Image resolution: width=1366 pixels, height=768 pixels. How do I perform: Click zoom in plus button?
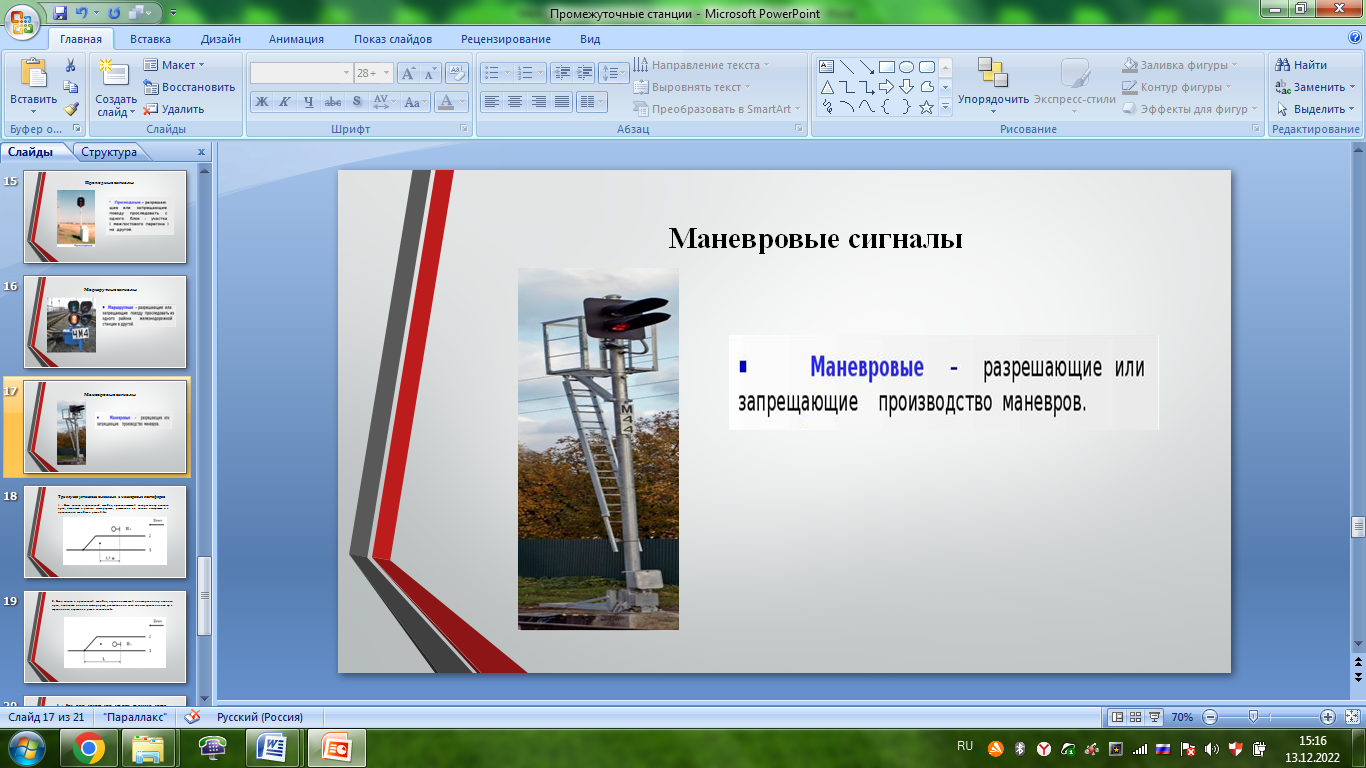point(1327,717)
